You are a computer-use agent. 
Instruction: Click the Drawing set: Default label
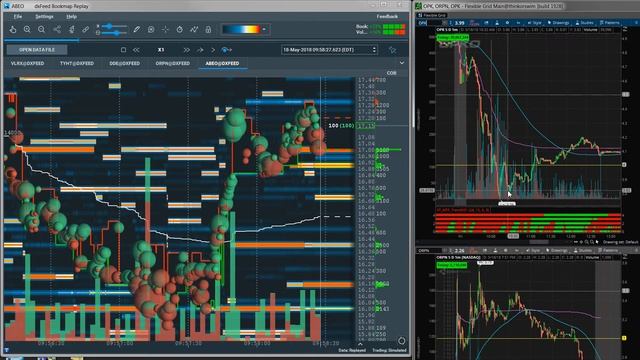pos(620,242)
